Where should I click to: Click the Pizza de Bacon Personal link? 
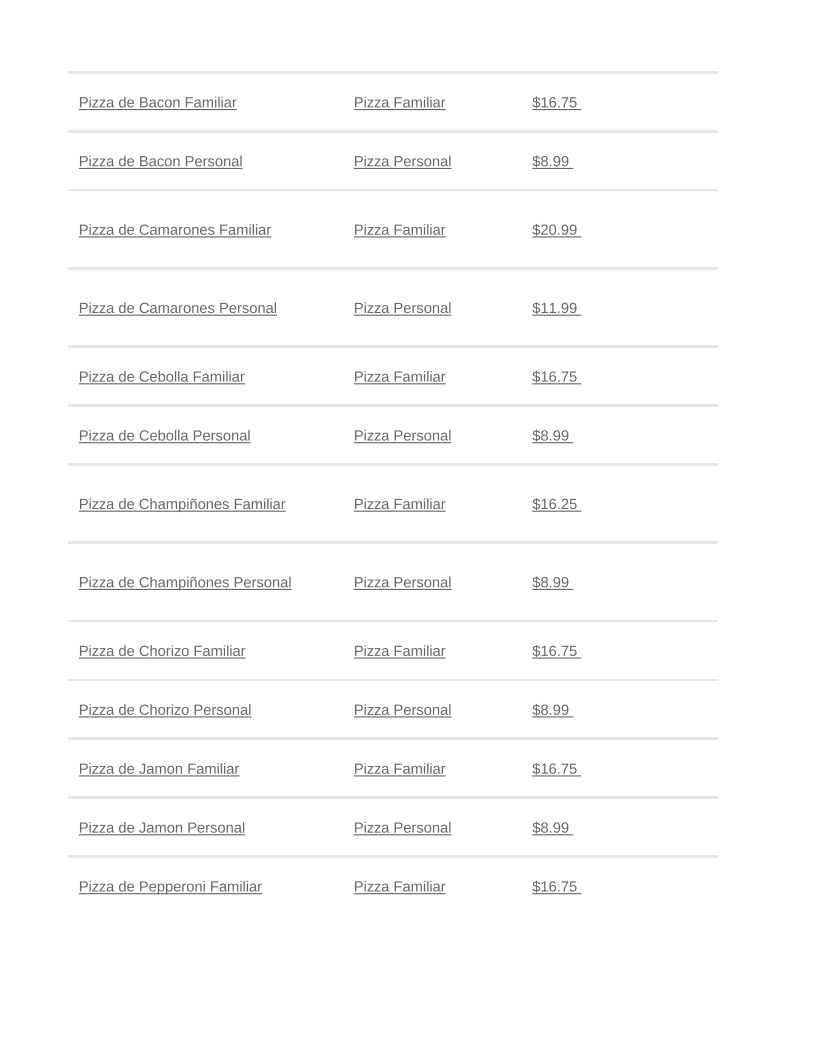pos(160,162)
